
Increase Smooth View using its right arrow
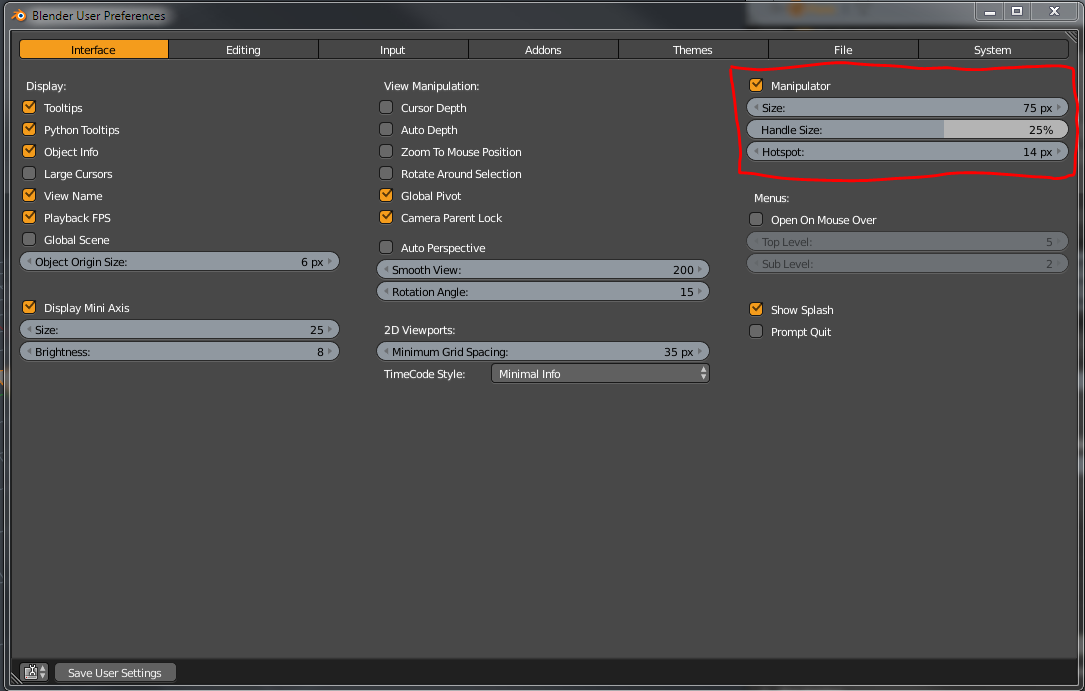[702, 270]
